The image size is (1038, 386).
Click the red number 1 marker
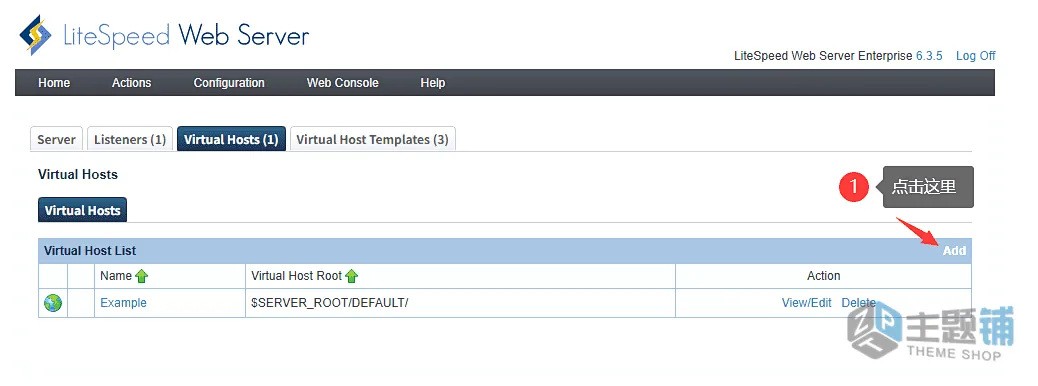coord(853,187)
